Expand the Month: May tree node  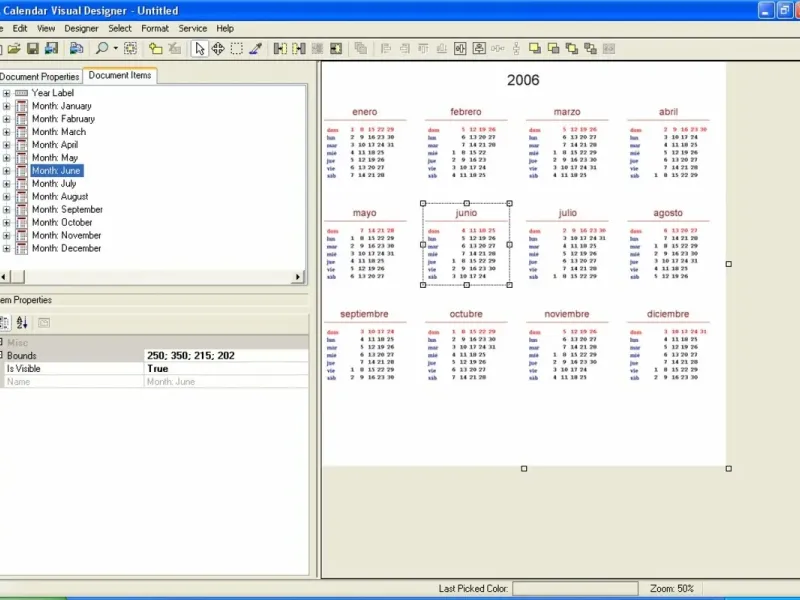tap(6, 158)
